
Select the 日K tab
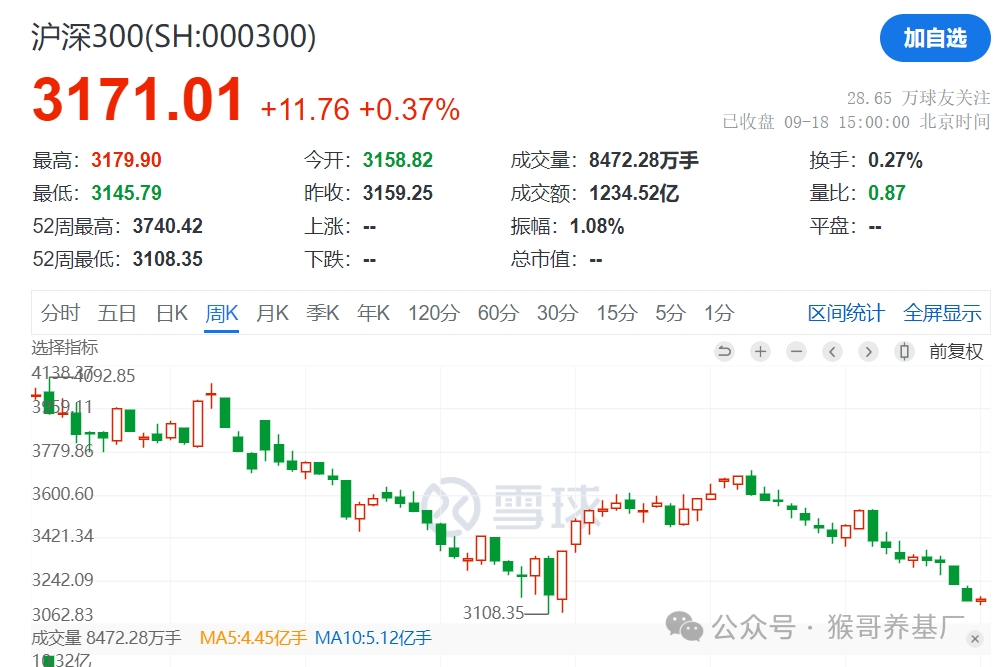172,313
